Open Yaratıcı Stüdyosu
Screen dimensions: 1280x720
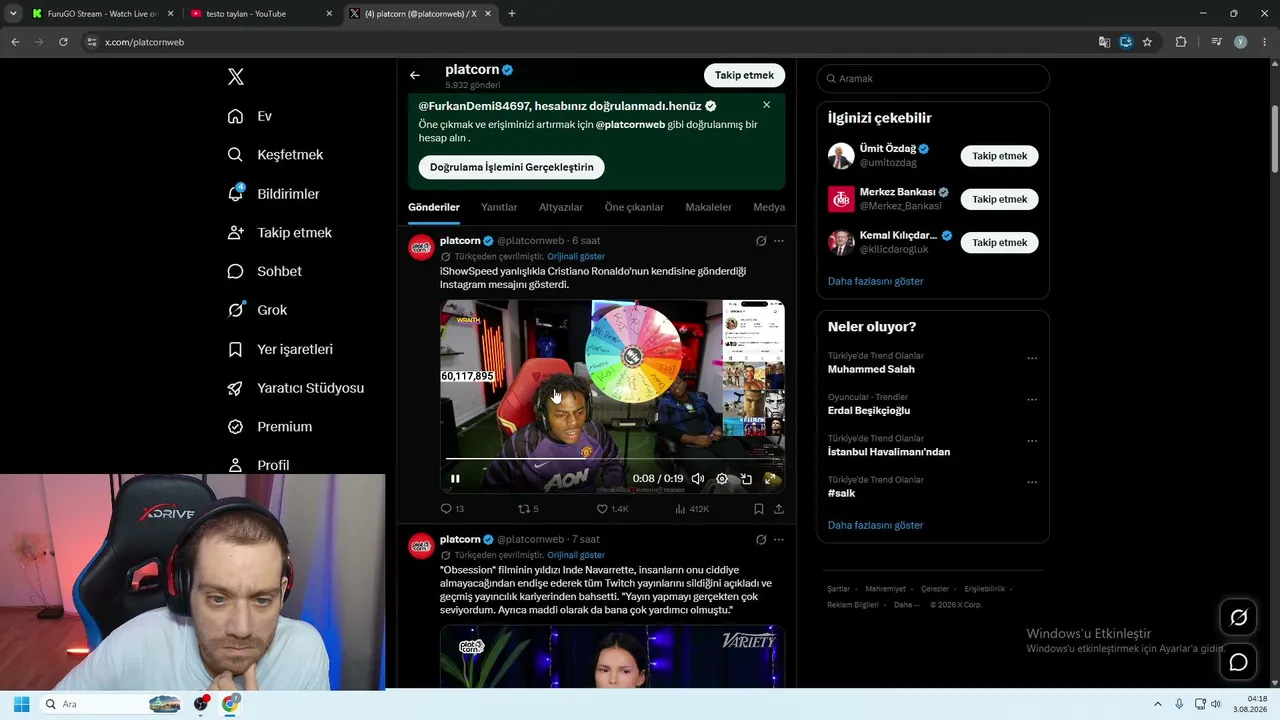coord(295,388)
